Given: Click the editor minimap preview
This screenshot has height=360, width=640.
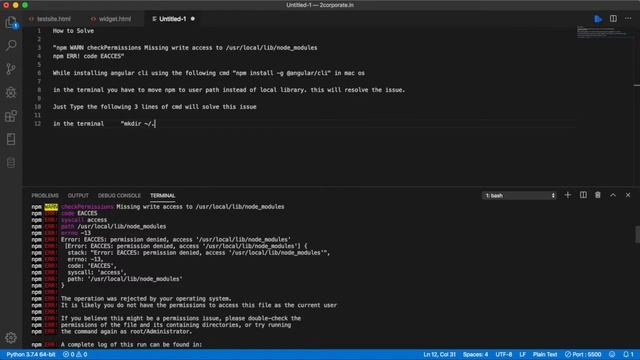Looking at the screenshot, I should point(602,32).
